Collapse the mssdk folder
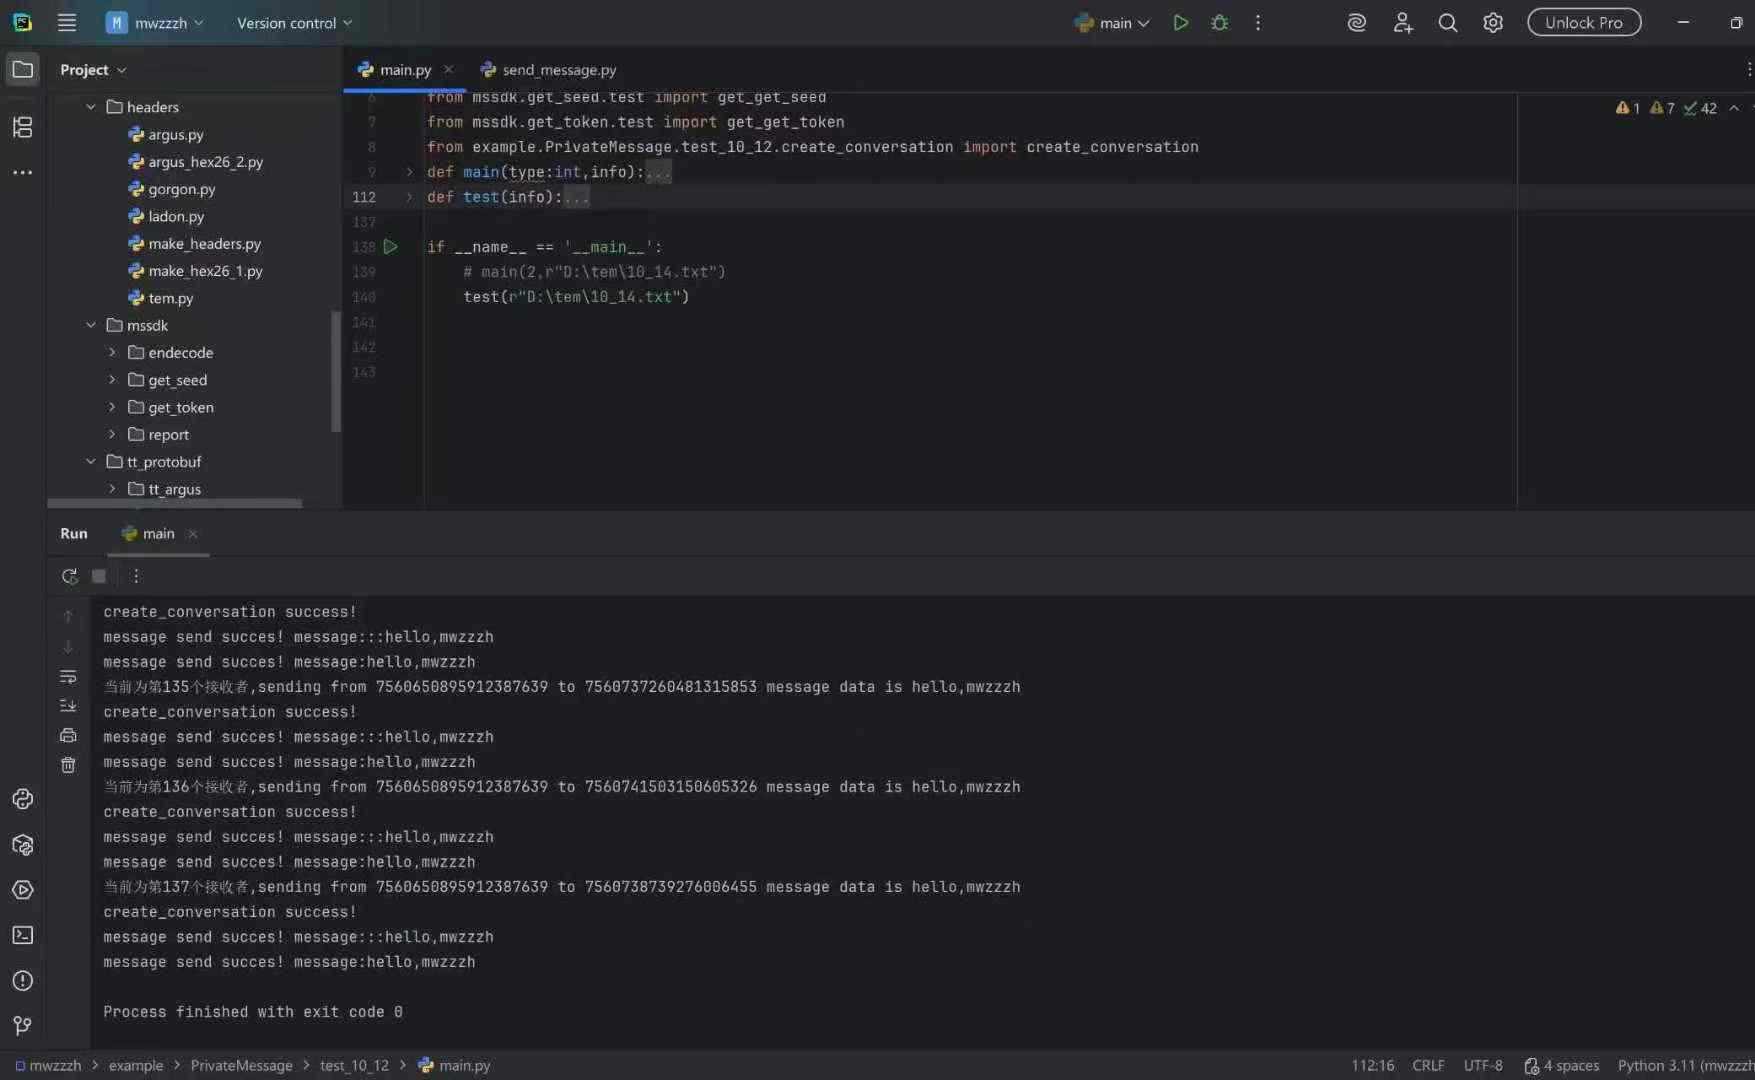The image size is (1755, 1080). (x=91, y=326)
